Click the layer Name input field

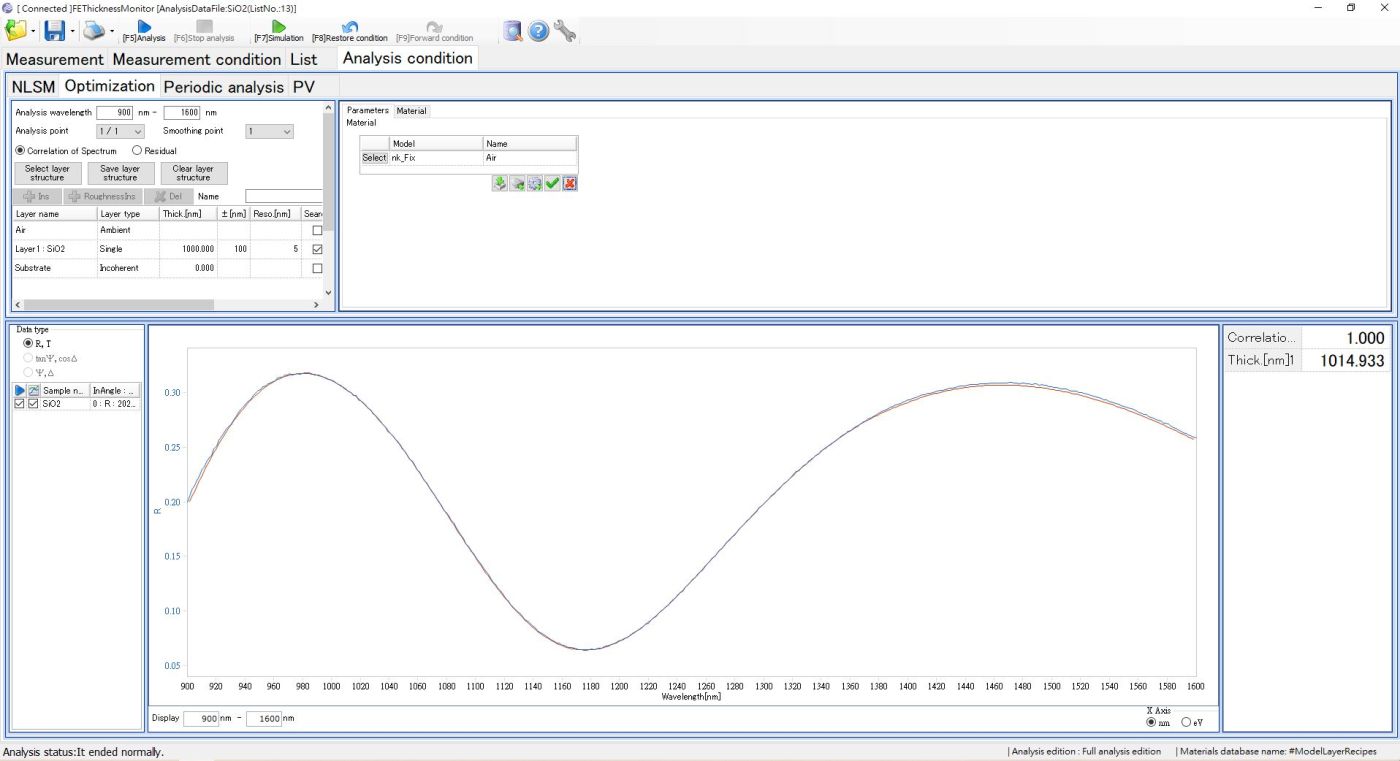coord(284,196)
